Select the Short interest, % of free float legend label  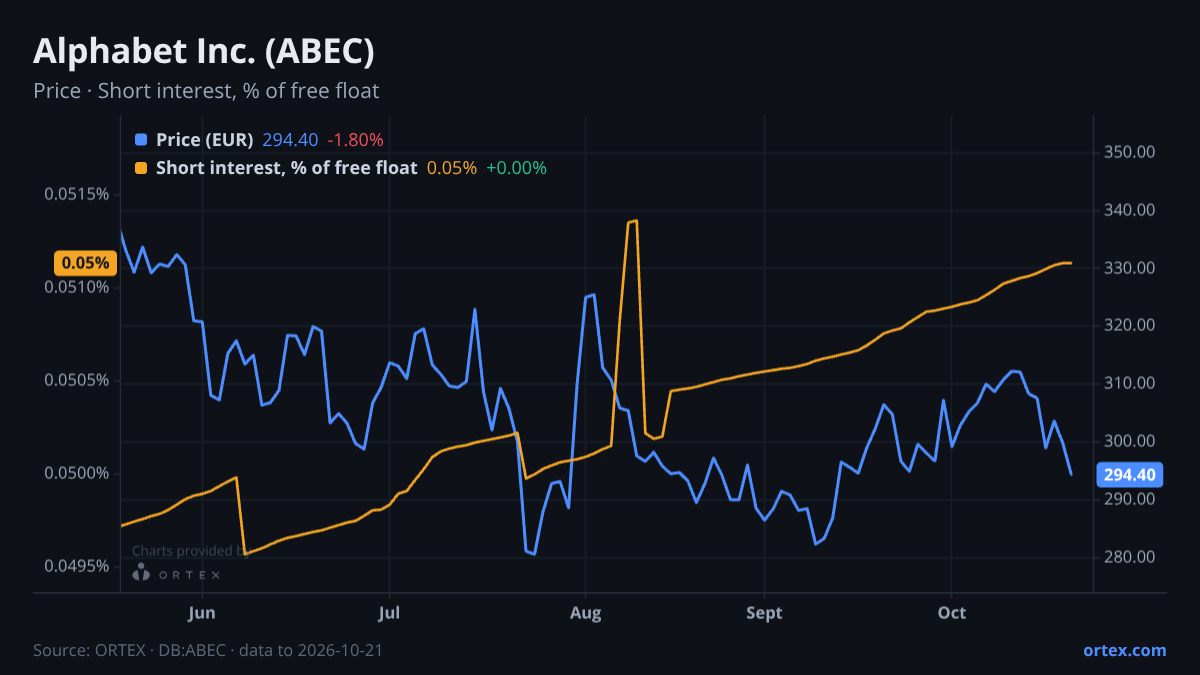tap(287, 168)
